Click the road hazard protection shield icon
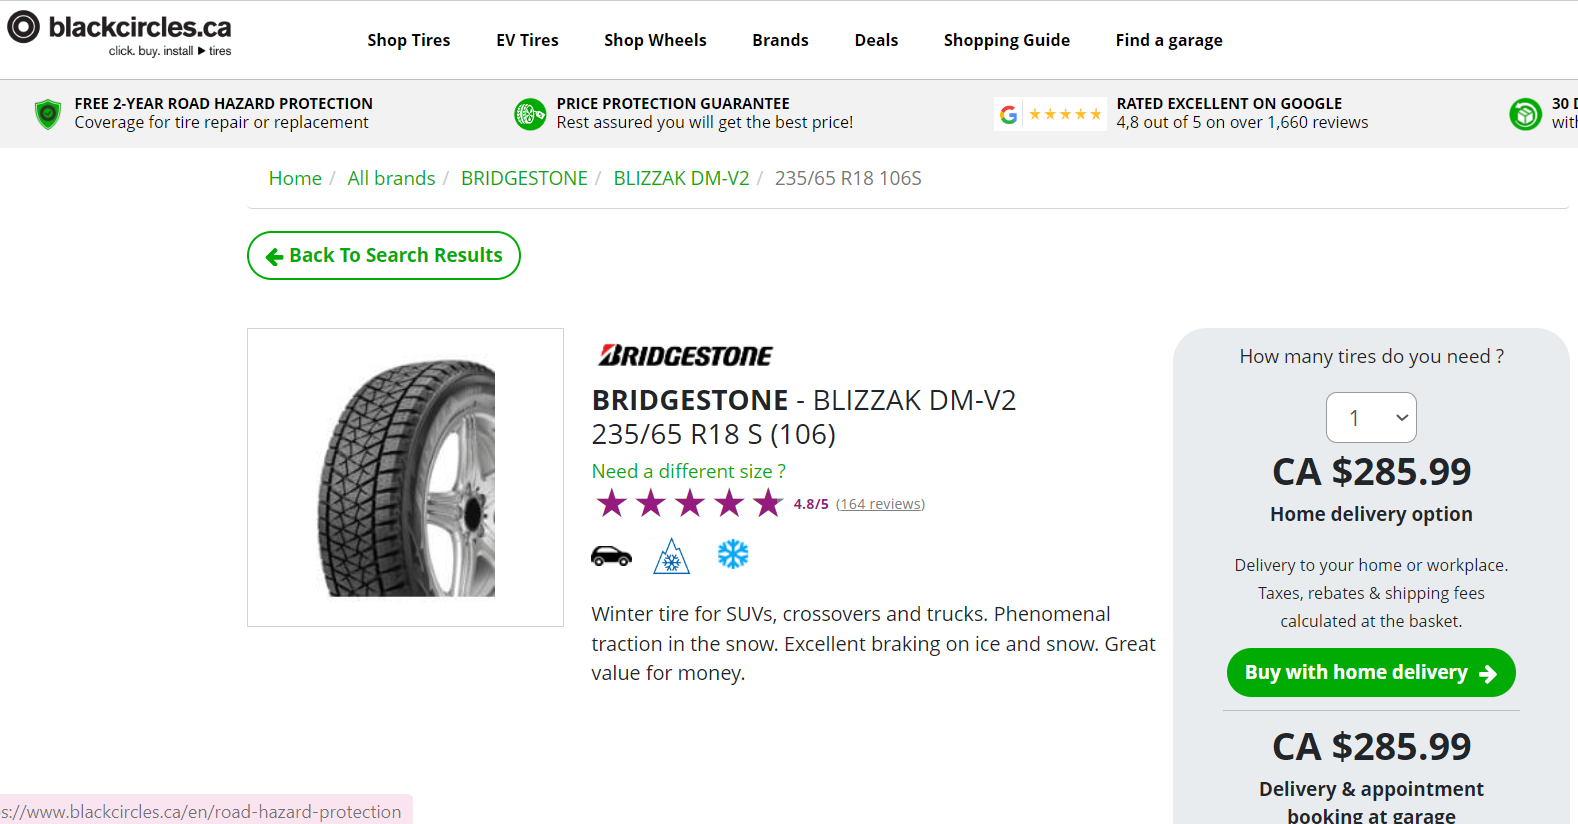Screen dimensions: 1578x824 pyautogui.click(x=48, y=114)
